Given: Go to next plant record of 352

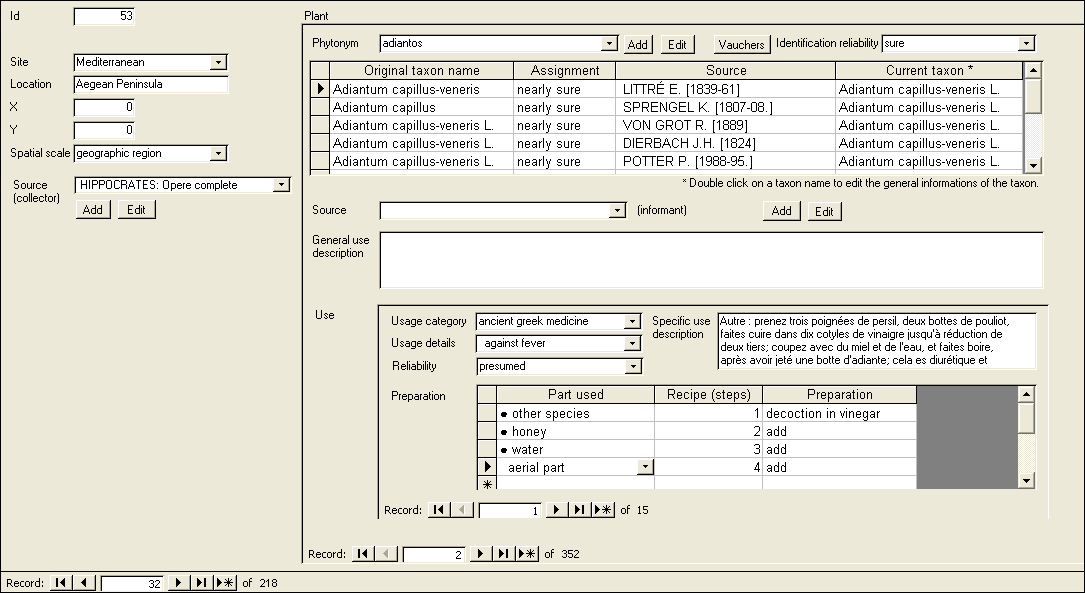Looking at the screenshot, I should coord(480,554).
